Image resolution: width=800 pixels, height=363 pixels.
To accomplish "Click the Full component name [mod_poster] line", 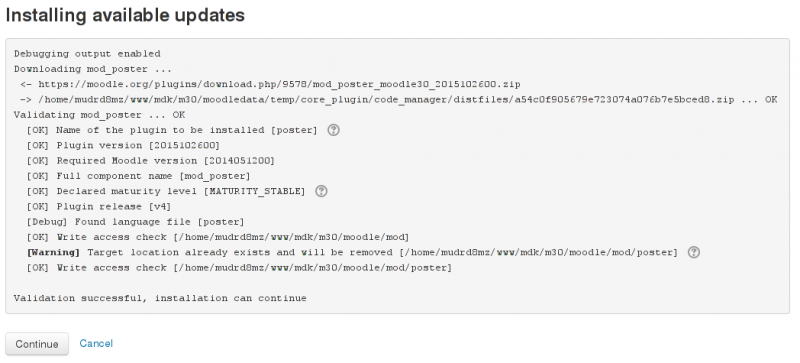I will [138, 176].
